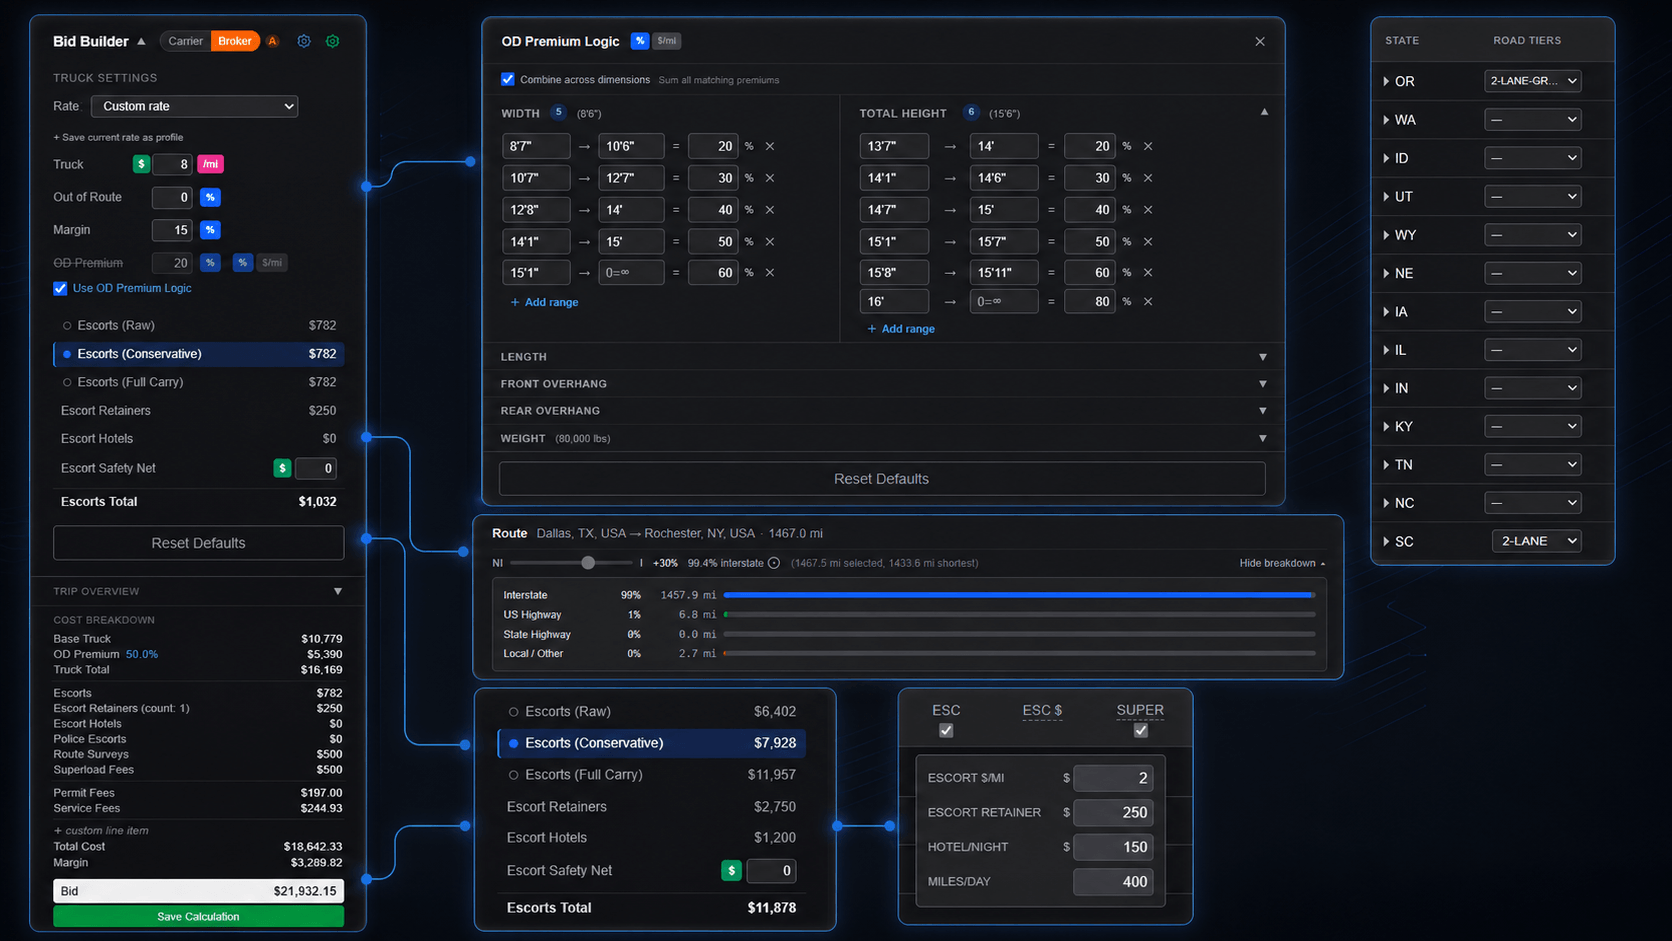1672x941 pixels.
Task: Add range under TOTAL HEIGHT
Action: 901,329
